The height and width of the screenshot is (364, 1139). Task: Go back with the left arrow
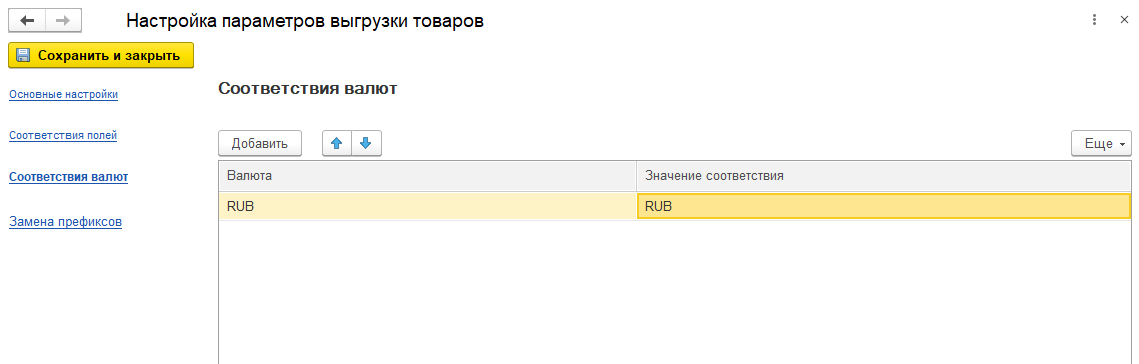[x=27, y=20]
